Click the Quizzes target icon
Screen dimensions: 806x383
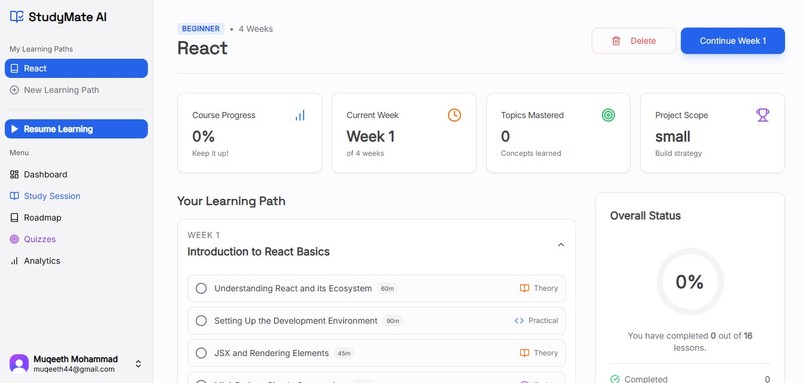(x=14, y=239)
